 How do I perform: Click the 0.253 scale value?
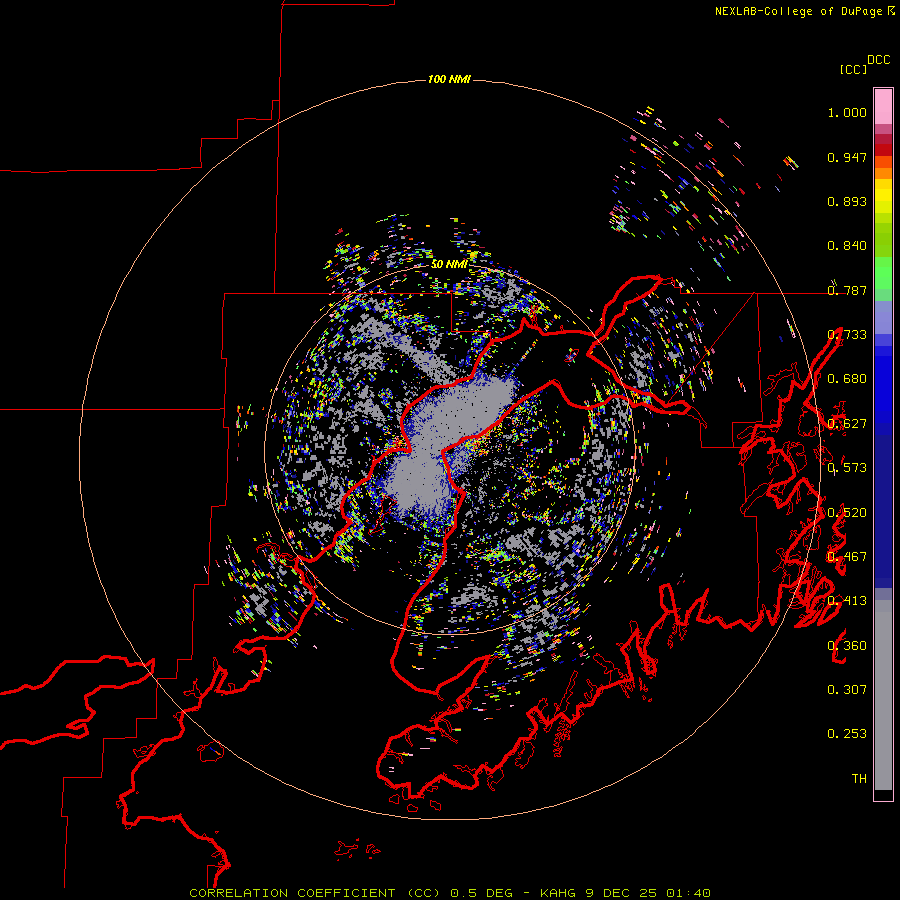(847, 734)
